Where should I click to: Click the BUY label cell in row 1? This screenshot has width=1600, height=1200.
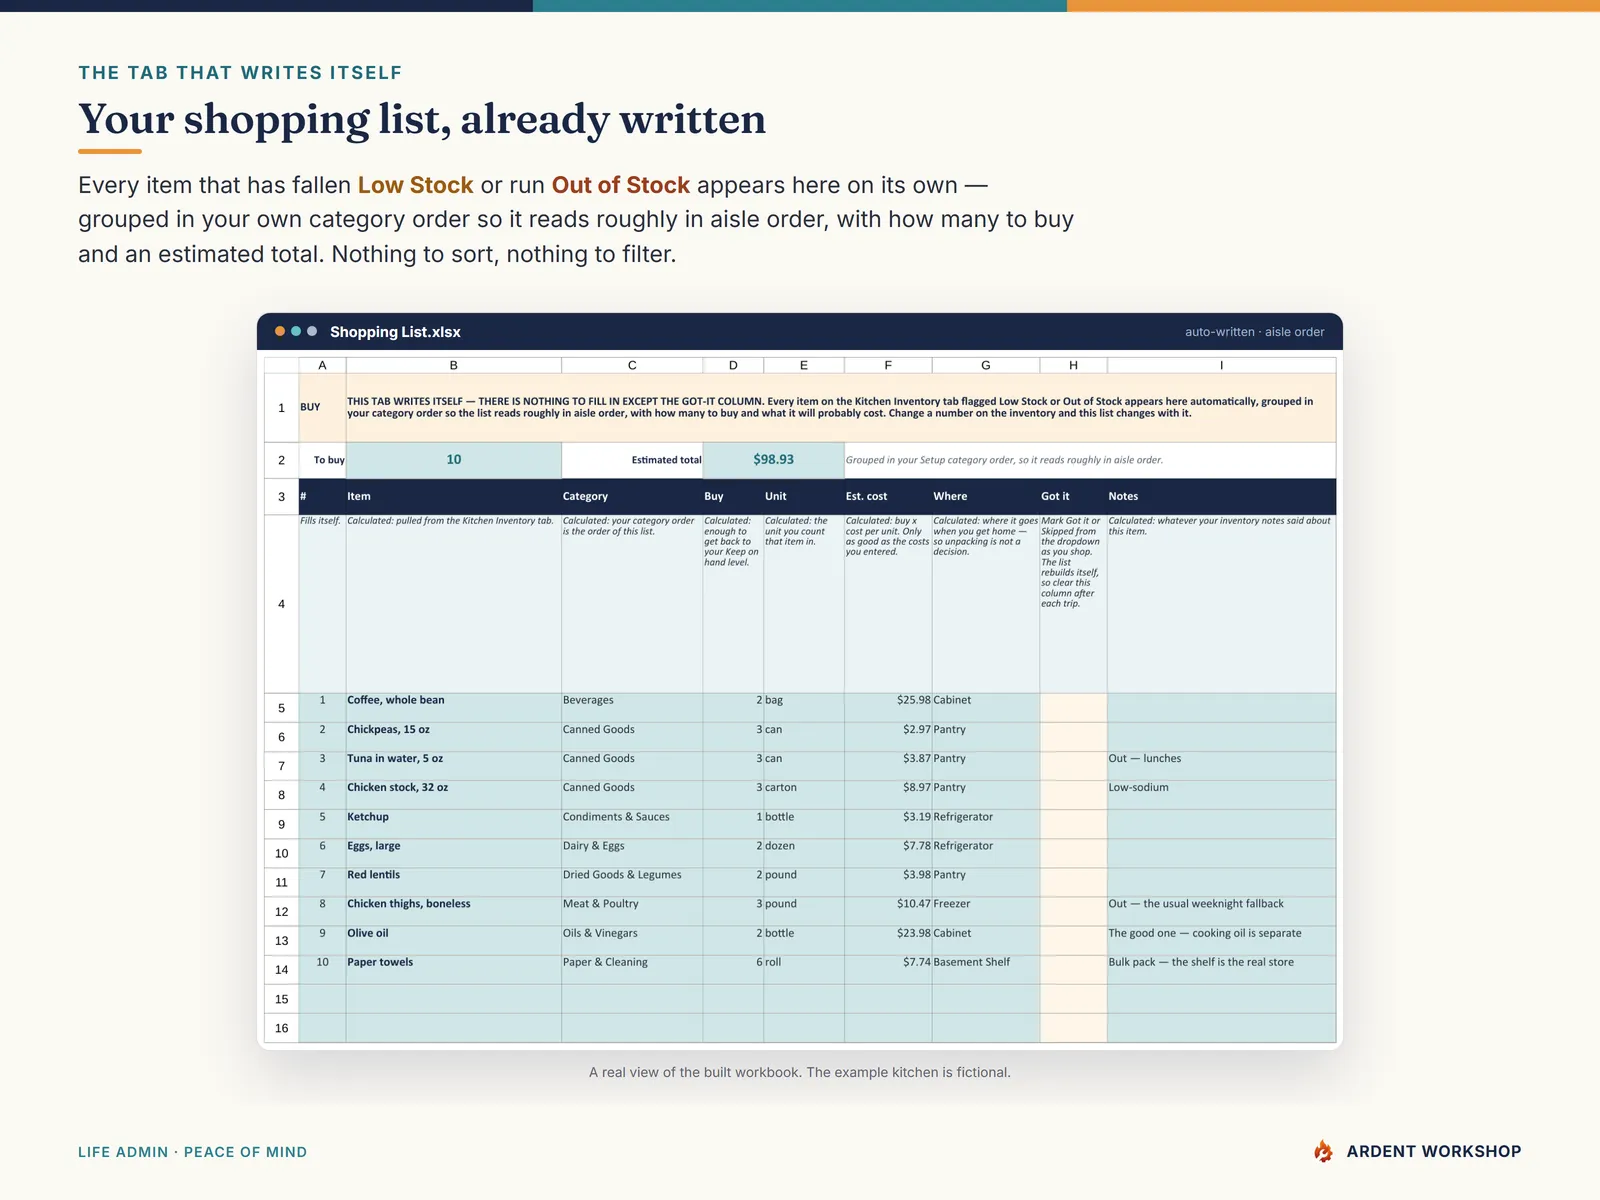322,408
